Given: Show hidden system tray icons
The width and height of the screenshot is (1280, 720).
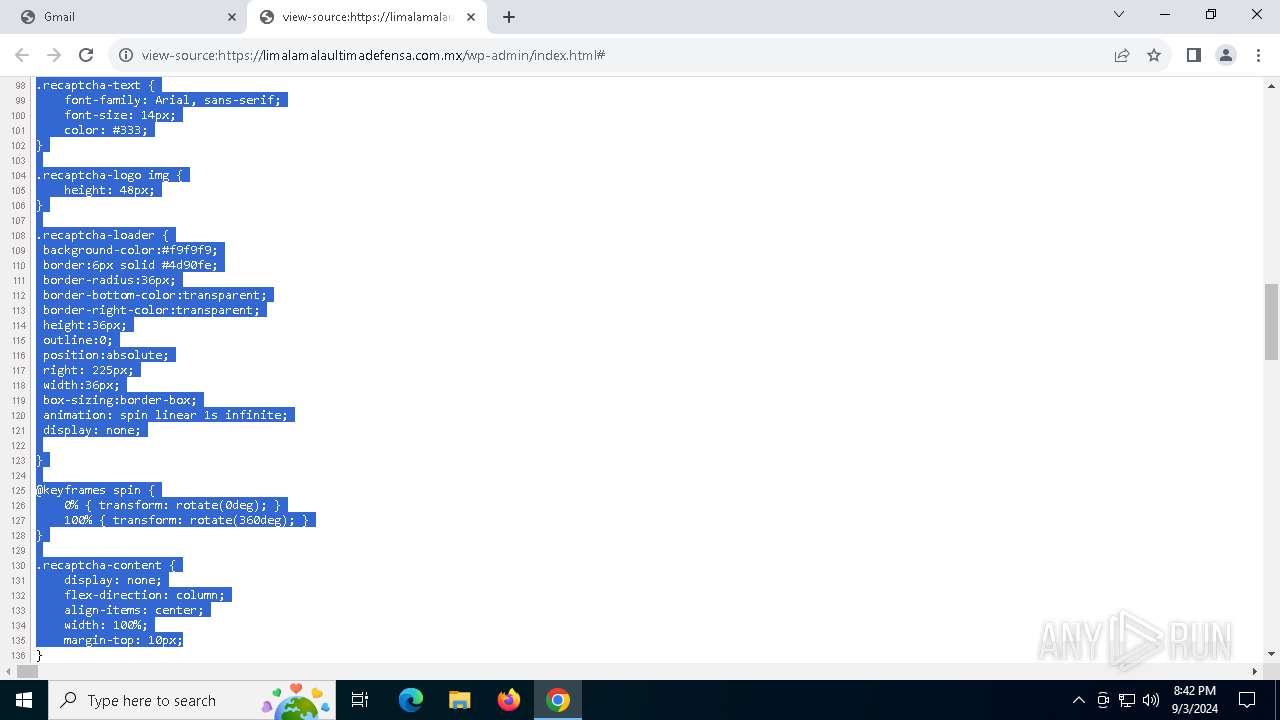Looking at the screenshot, I should tap(1079, 700).
